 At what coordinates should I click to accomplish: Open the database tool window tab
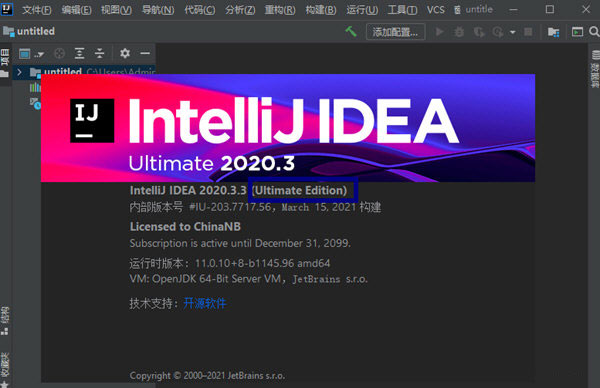[x=595, y=68]
